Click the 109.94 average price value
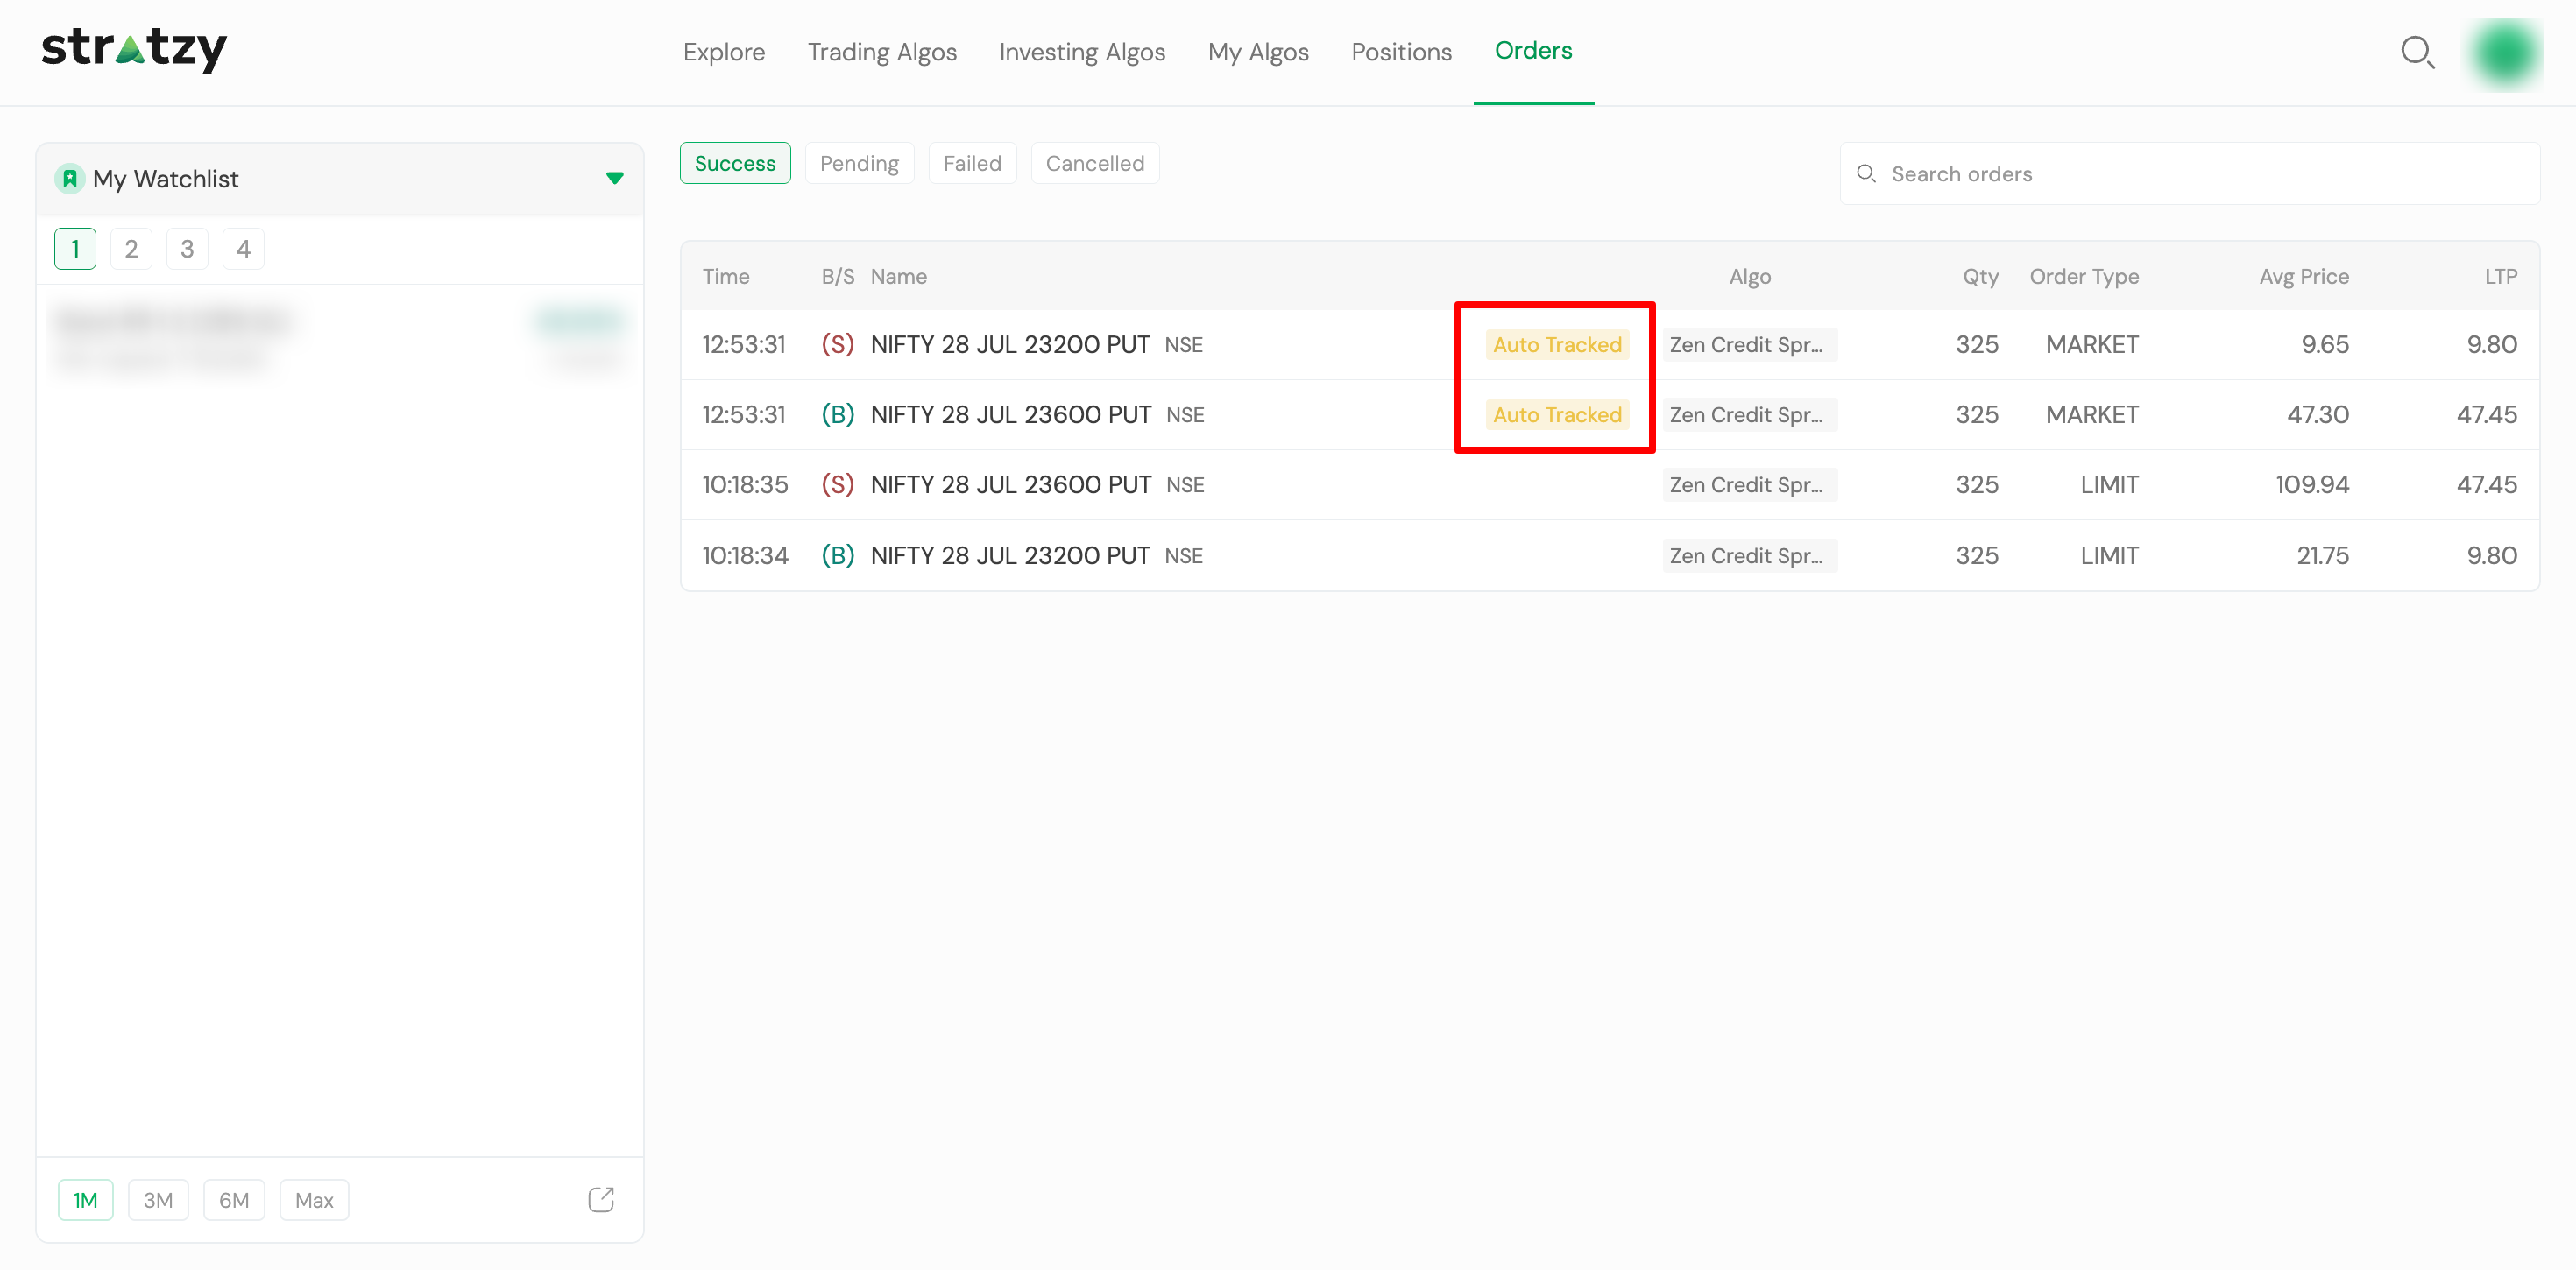Image resolution: width=2576 pixels, height=1270 pixels. (x=2312, y=484)
